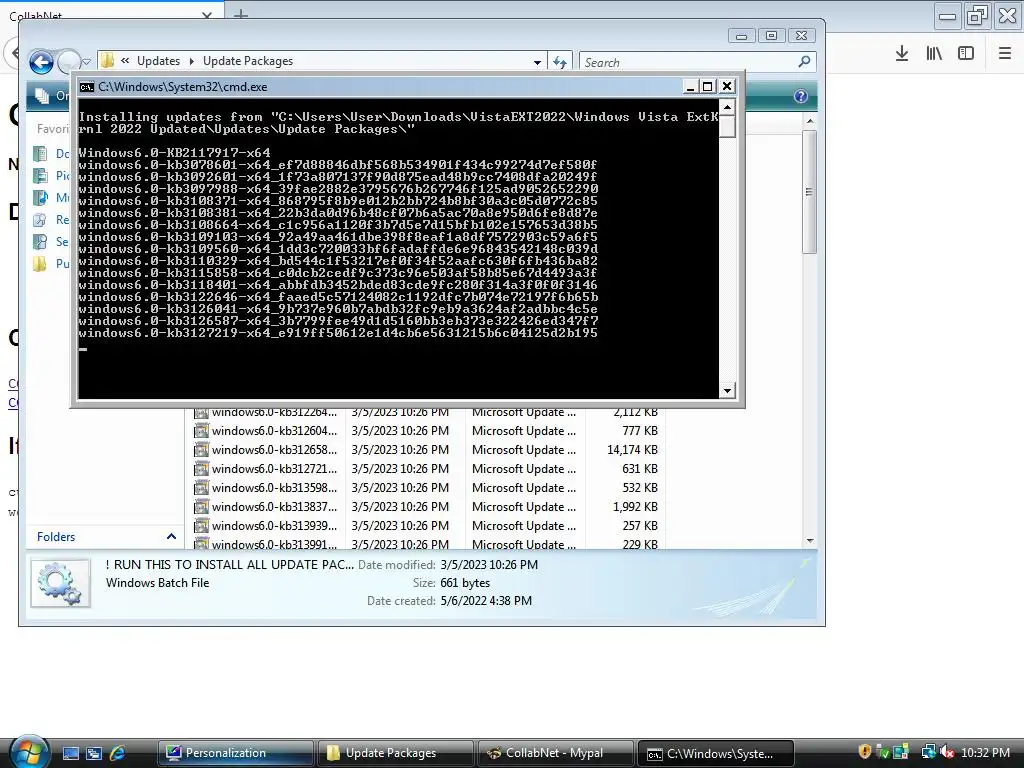
Task: Switch to the Update Packages taskbar button
Action: (x=395, y=754)
